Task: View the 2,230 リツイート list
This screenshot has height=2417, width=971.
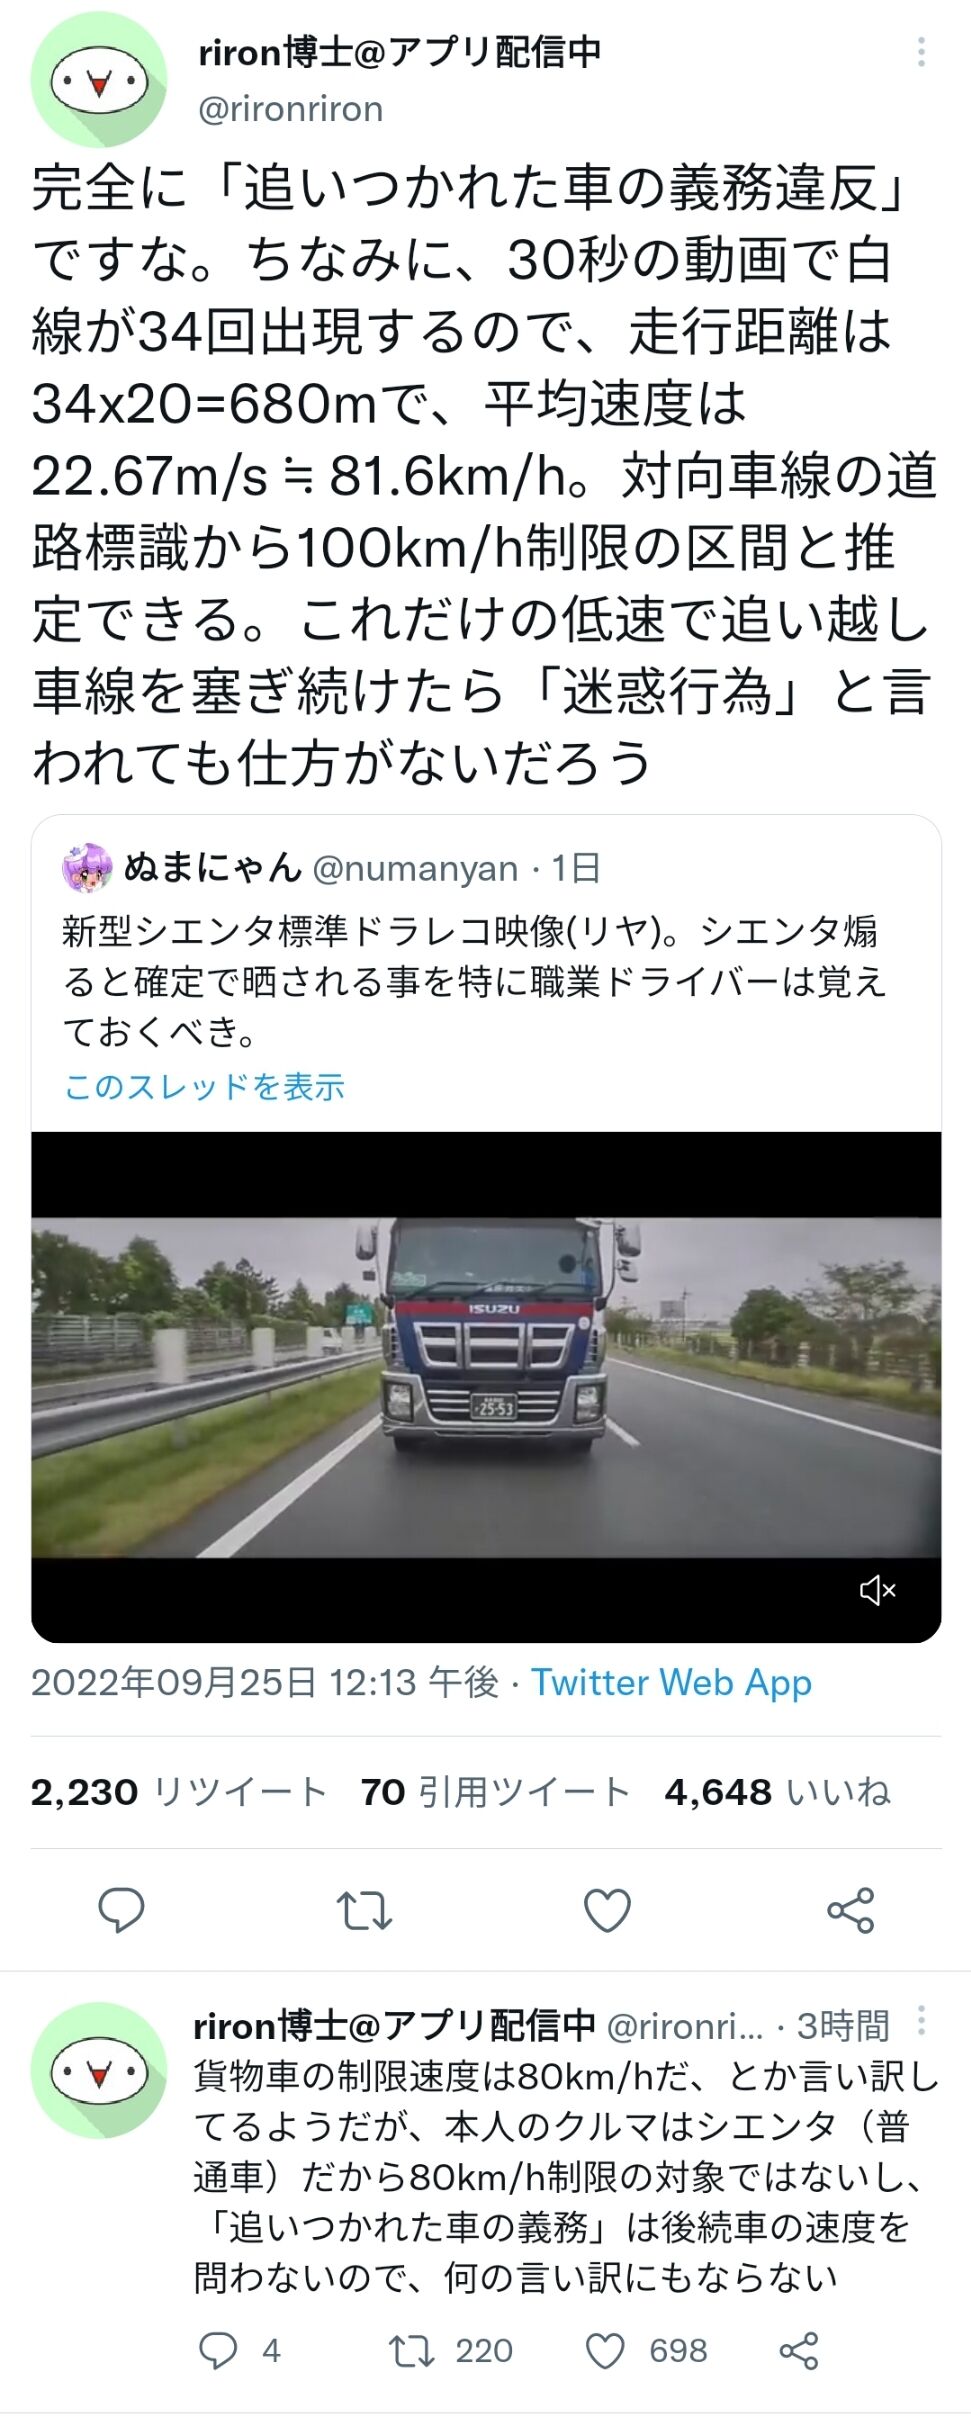Action: (x=179, y=1793)
